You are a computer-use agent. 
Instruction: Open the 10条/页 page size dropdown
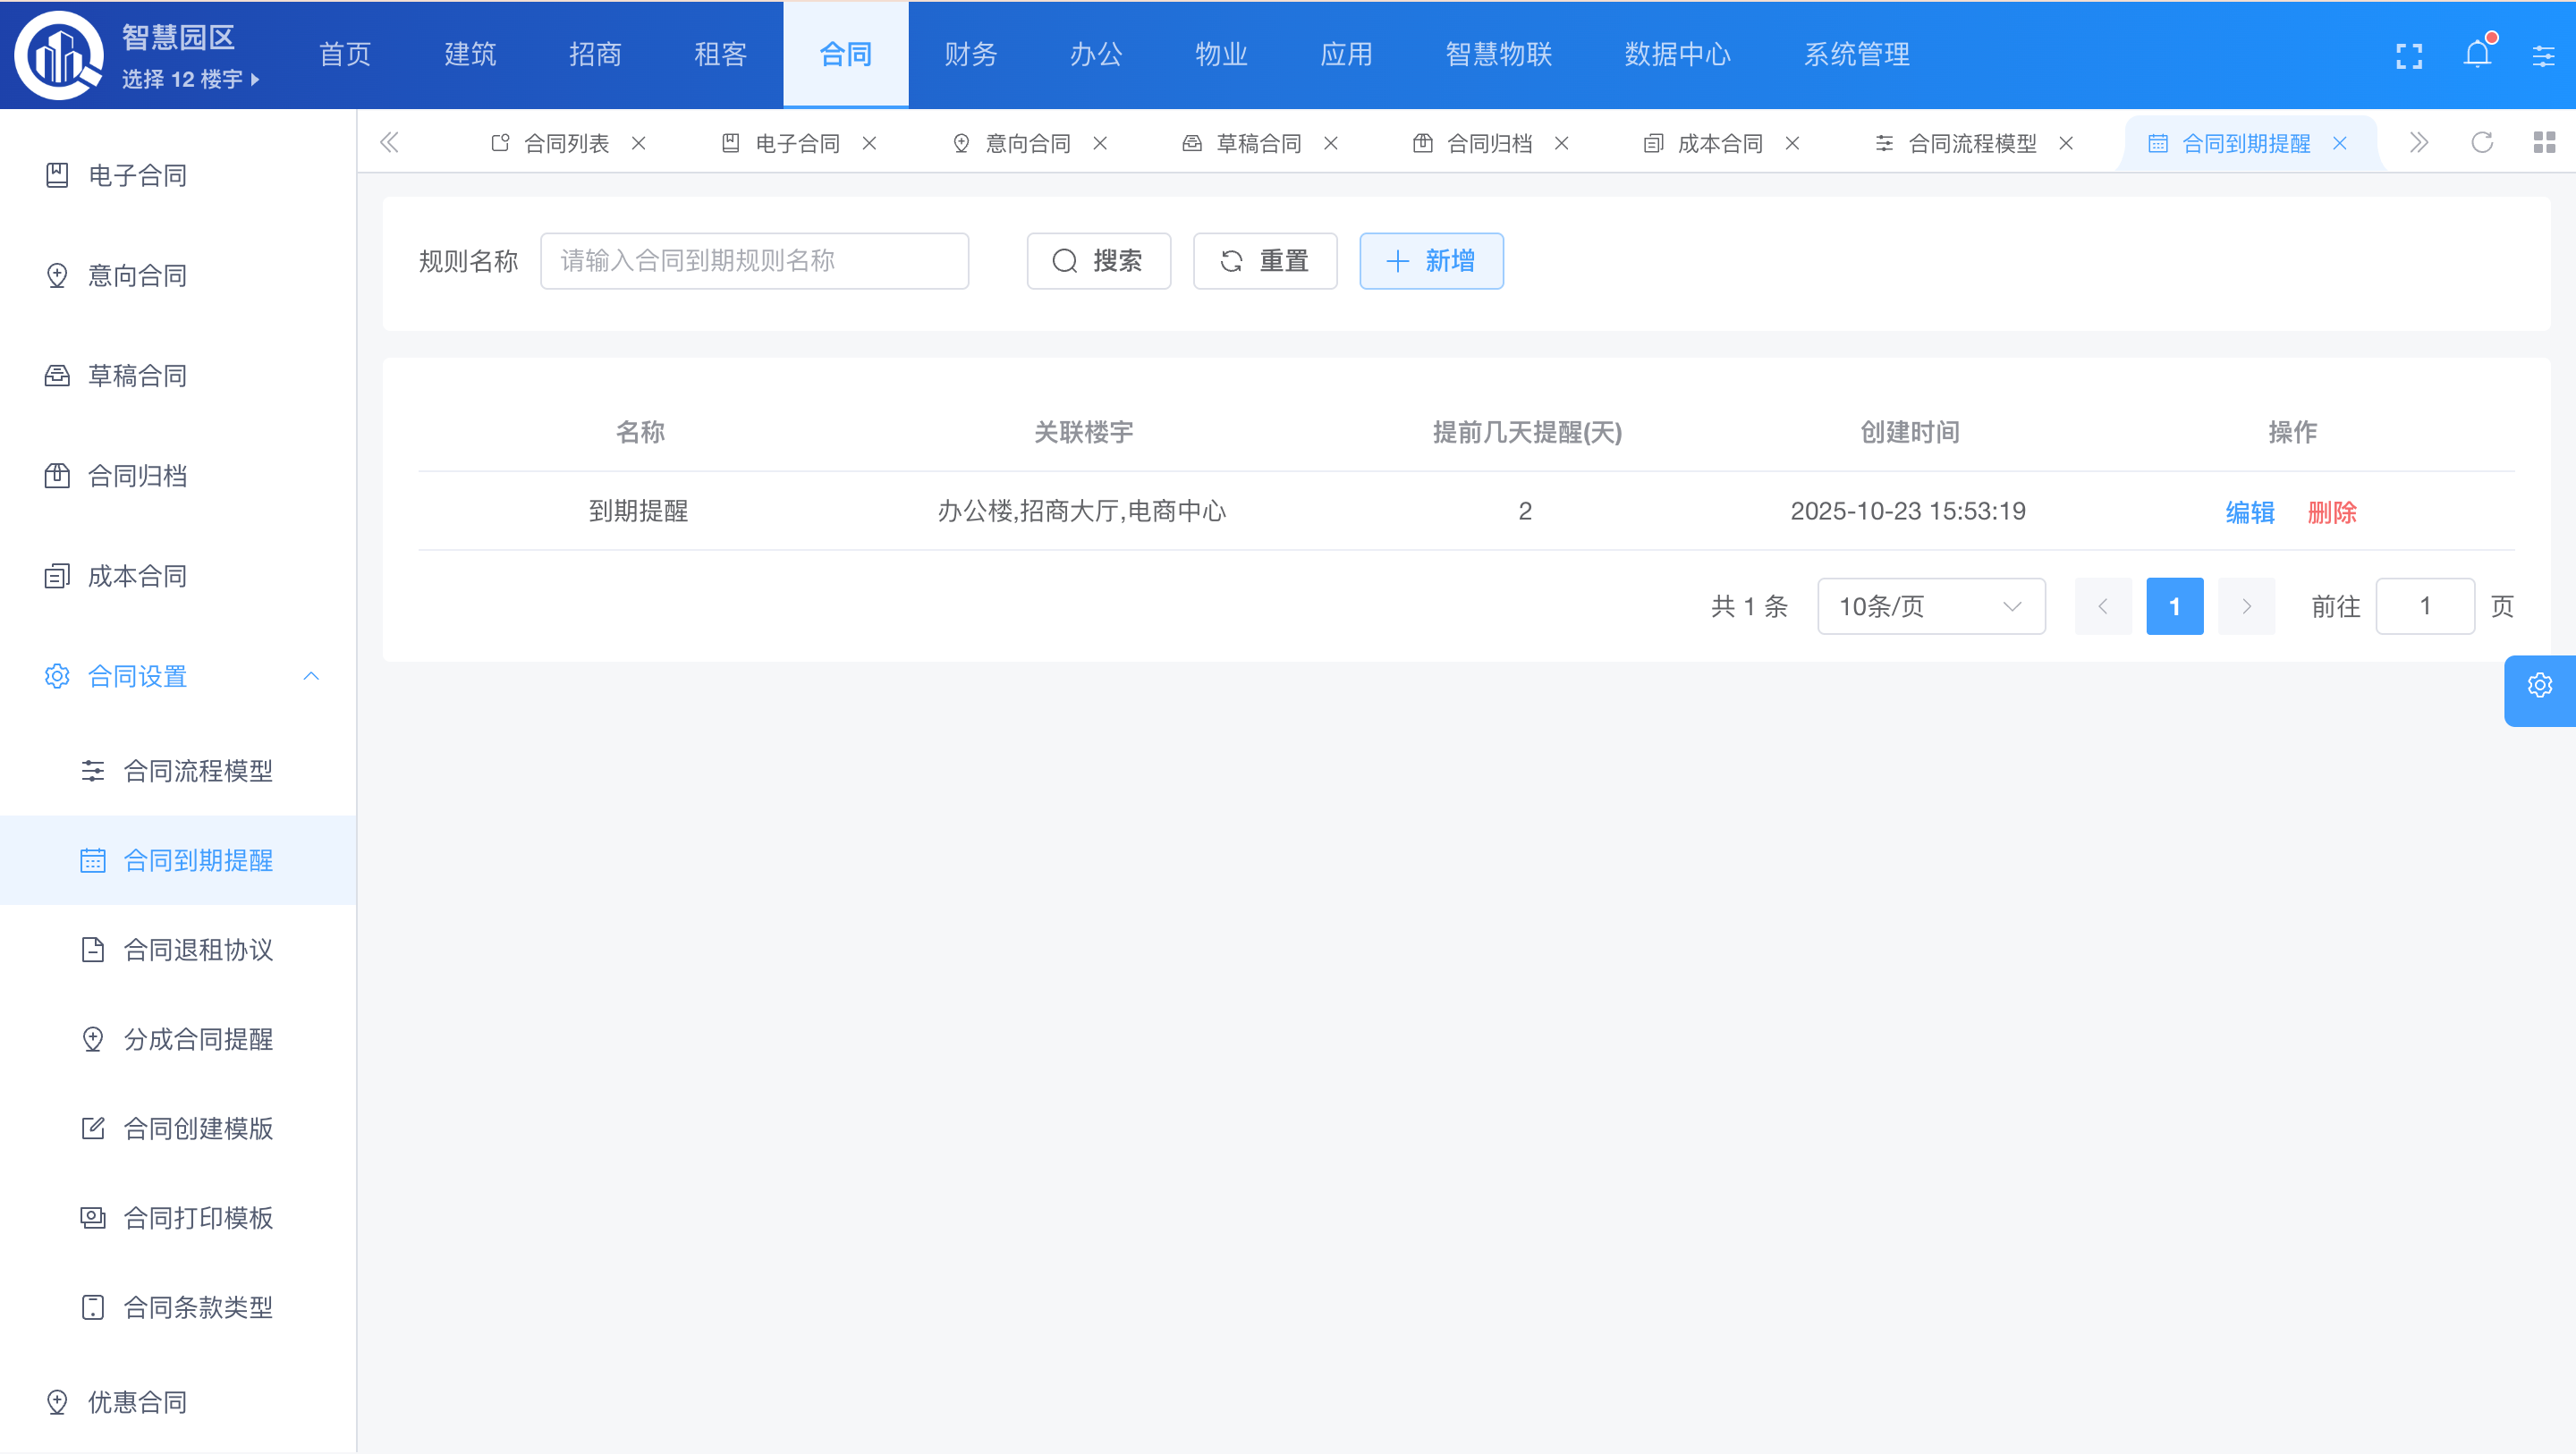click(1930, 607)
